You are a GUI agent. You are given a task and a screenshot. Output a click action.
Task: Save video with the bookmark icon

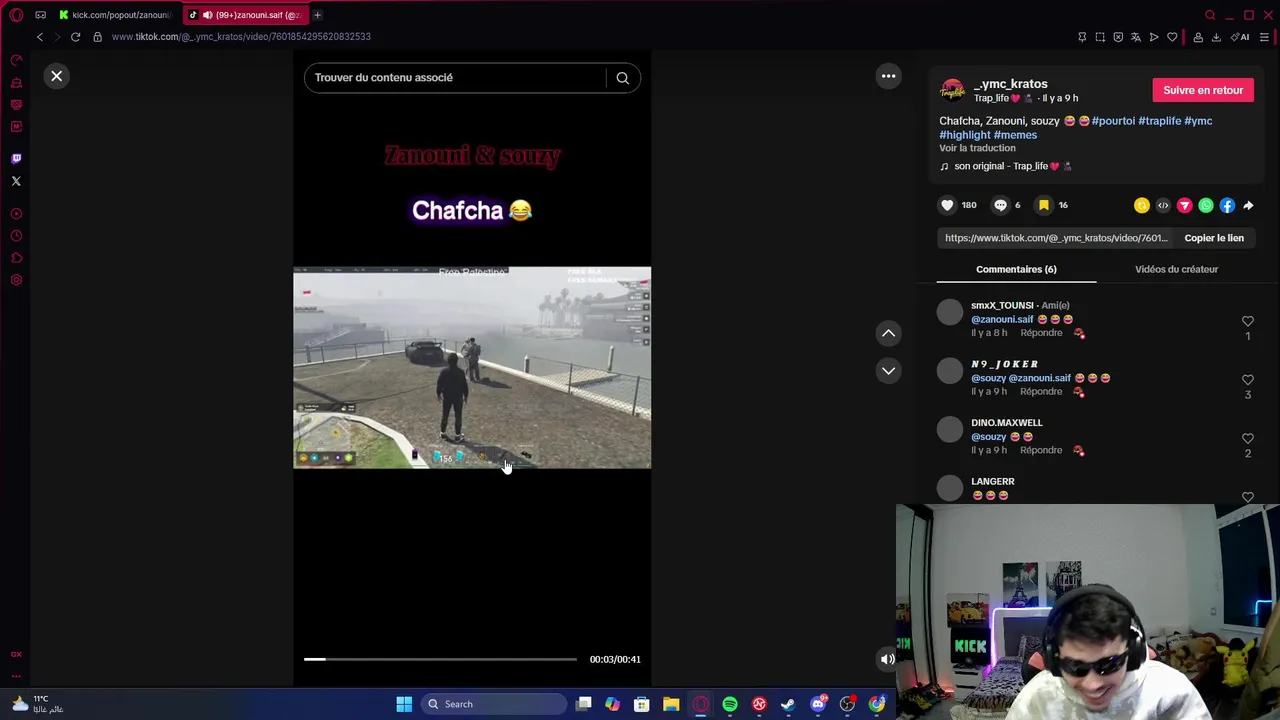pyautogui.click(x=1043, y=205)
